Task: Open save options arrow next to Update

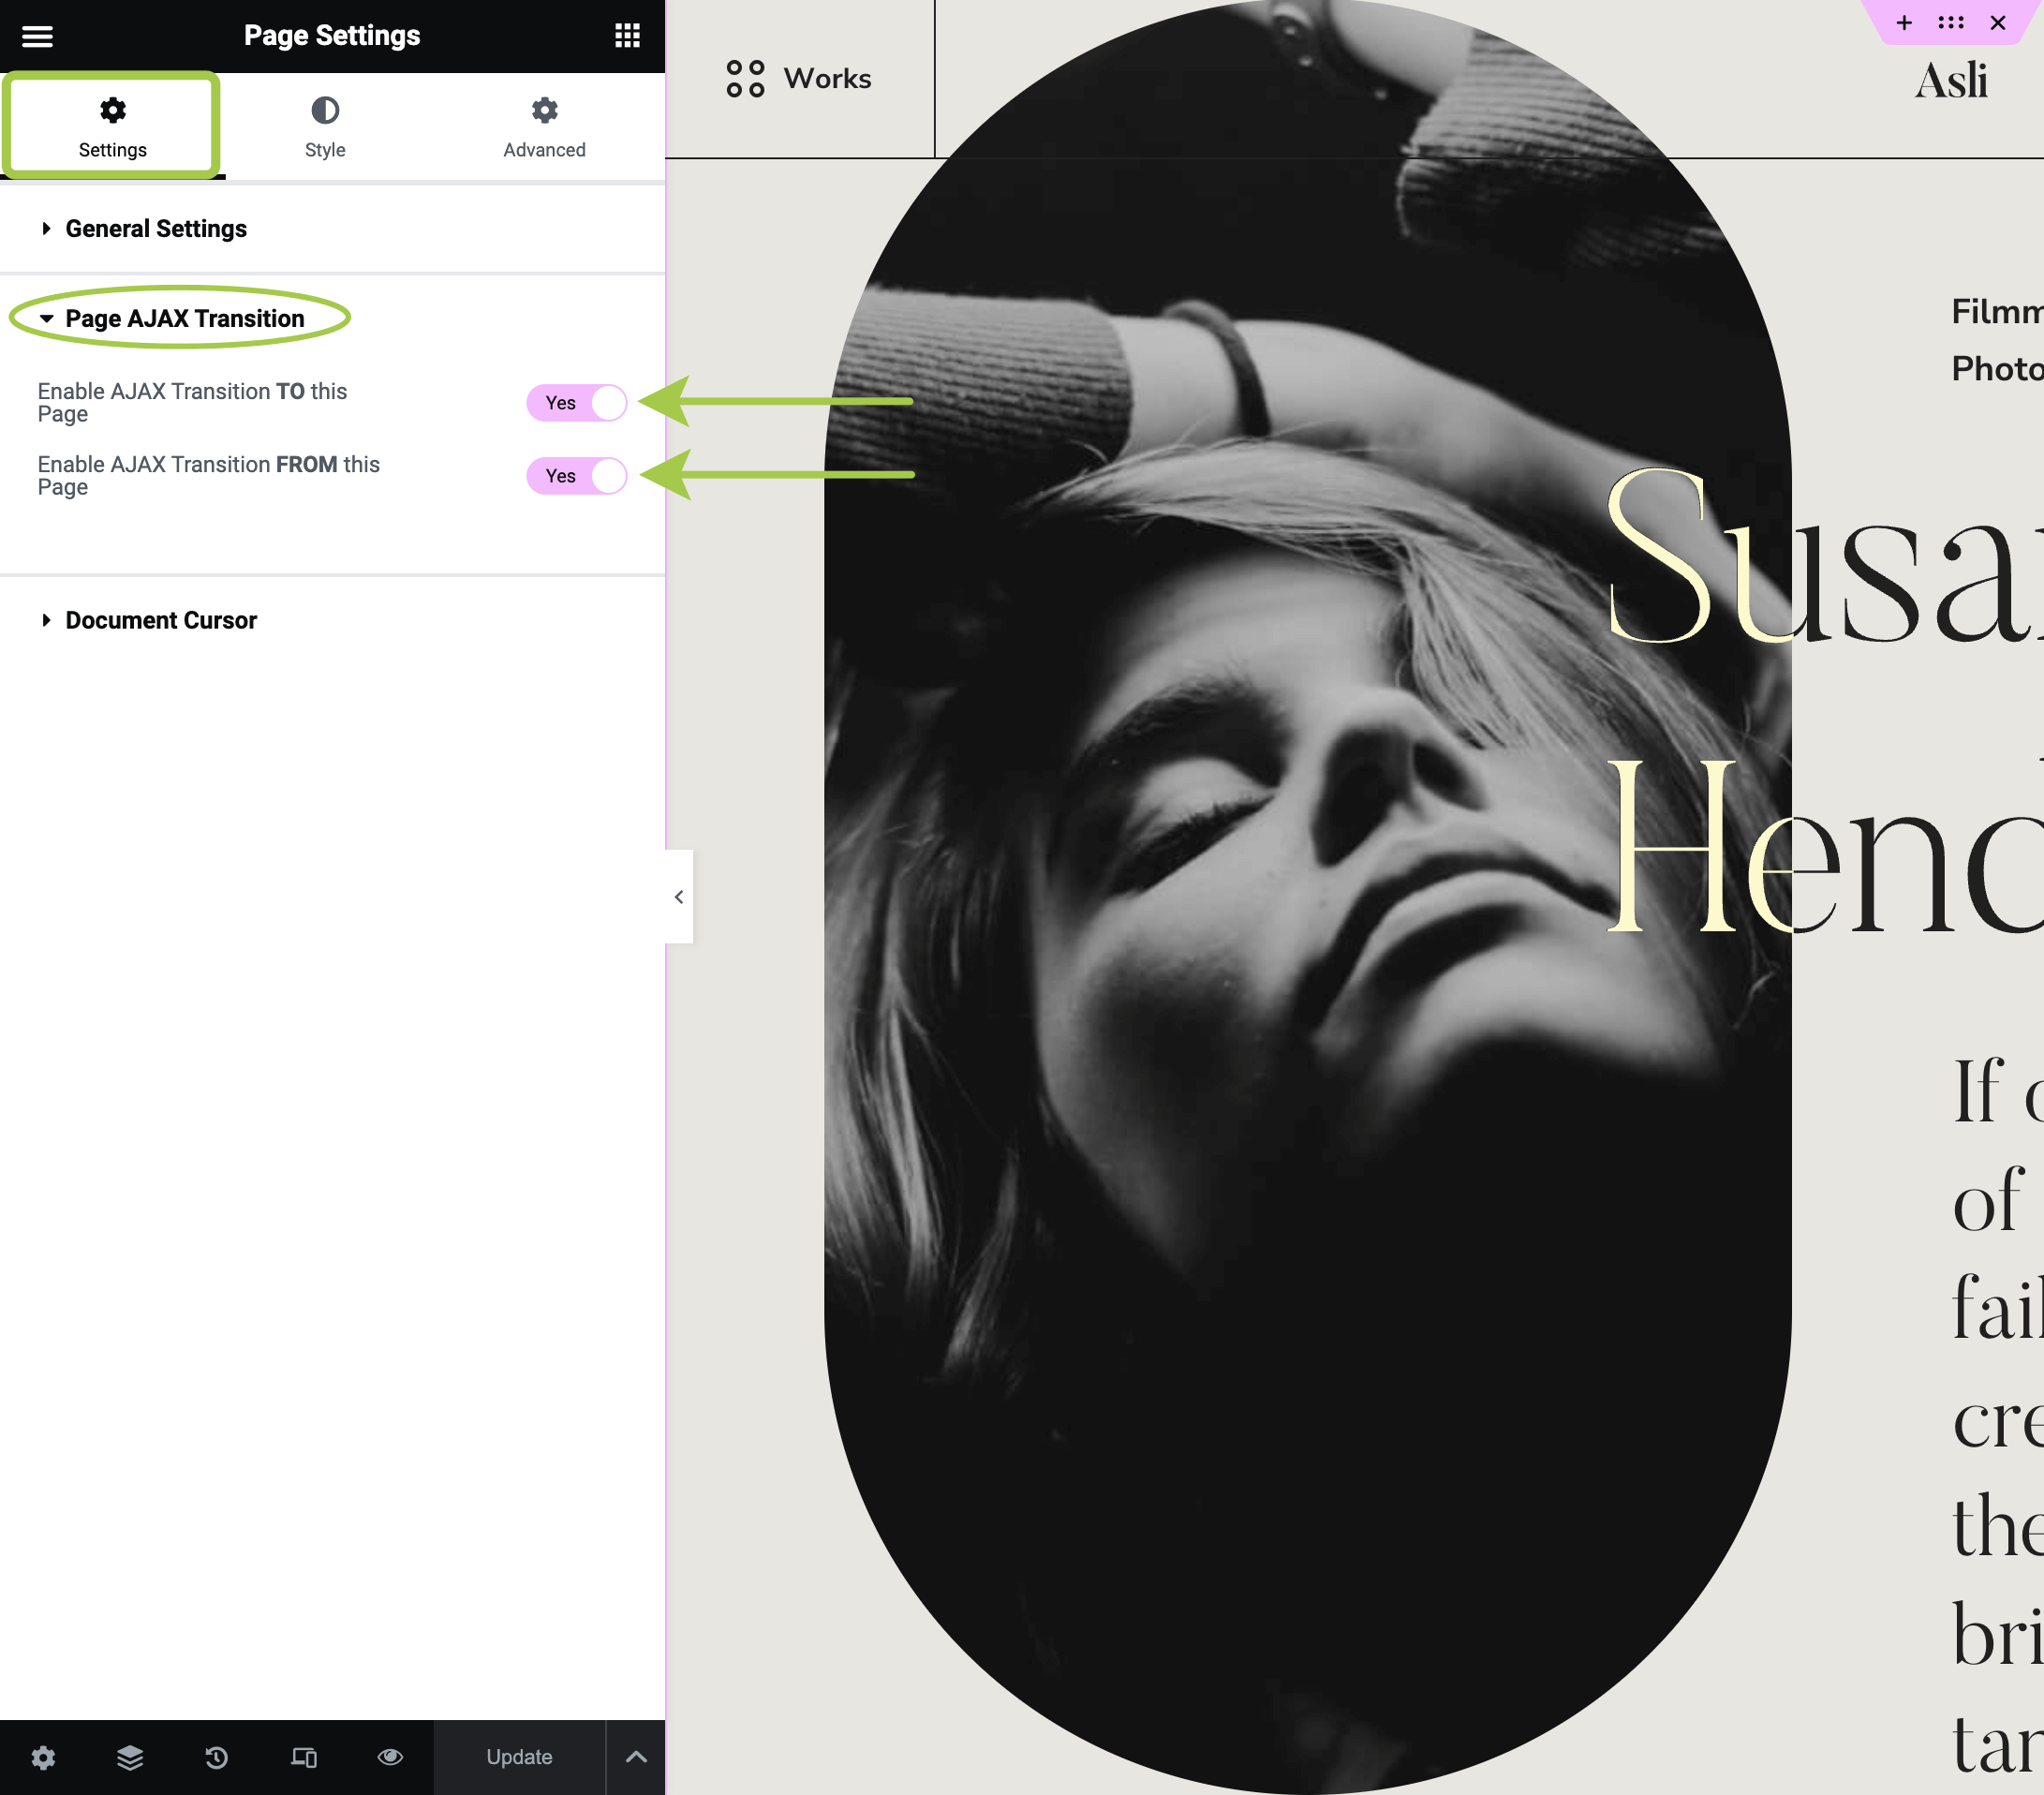Action: pyautogui.click(x=636, y=1757)
